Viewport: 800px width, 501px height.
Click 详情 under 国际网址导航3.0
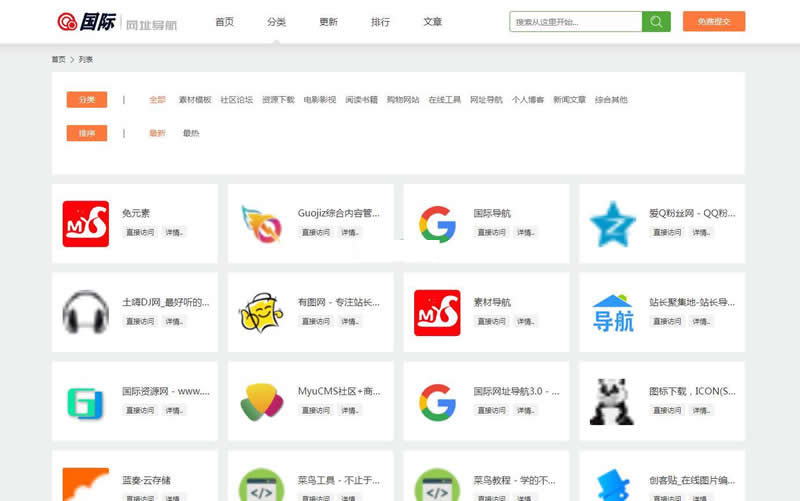coord(526,410)
